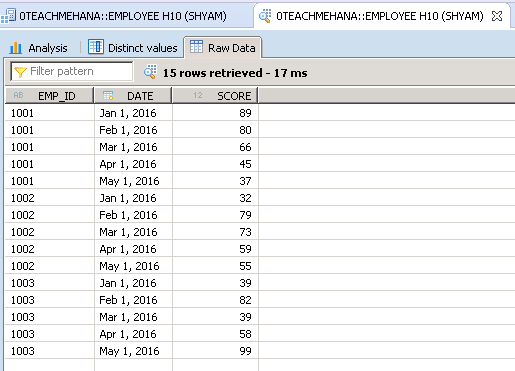Image resolution: width=515 pixels, height=371 pixels.
Task: Open the Distinct values tab
Action: (x=133, y=48)
